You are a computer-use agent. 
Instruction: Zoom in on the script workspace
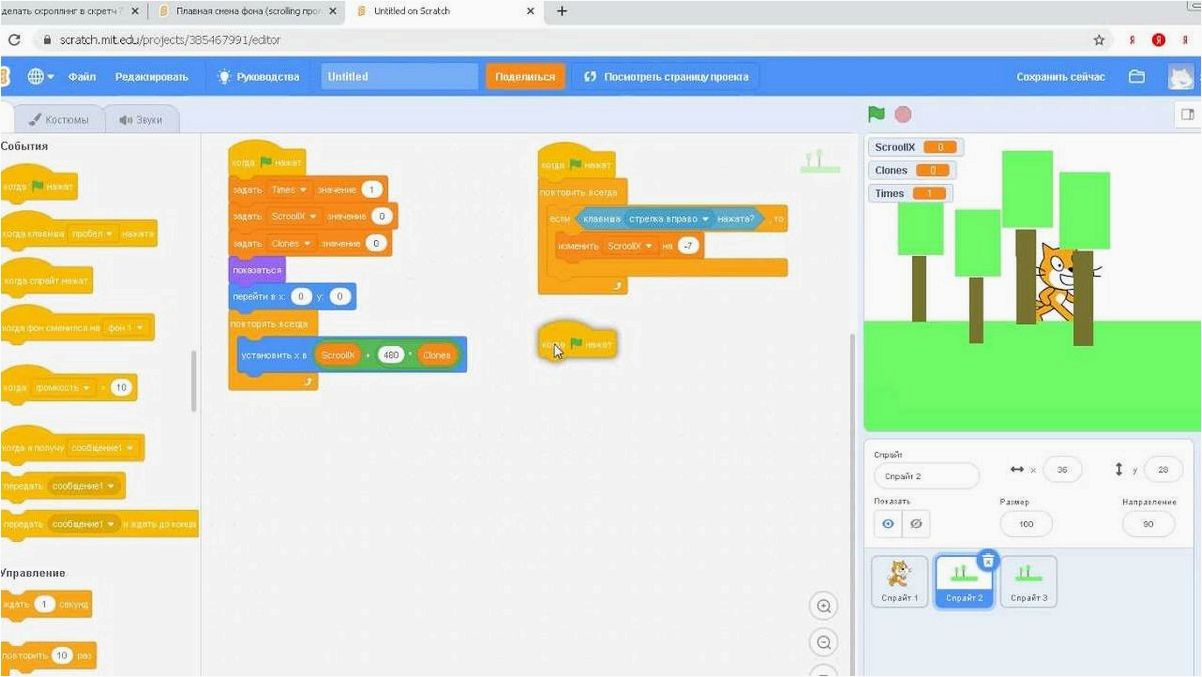coord(823,606)
